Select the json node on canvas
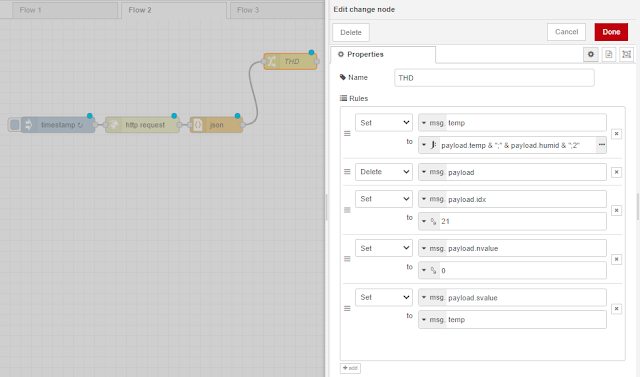Viewport: 640px width, 377px height. coord(216,125)
